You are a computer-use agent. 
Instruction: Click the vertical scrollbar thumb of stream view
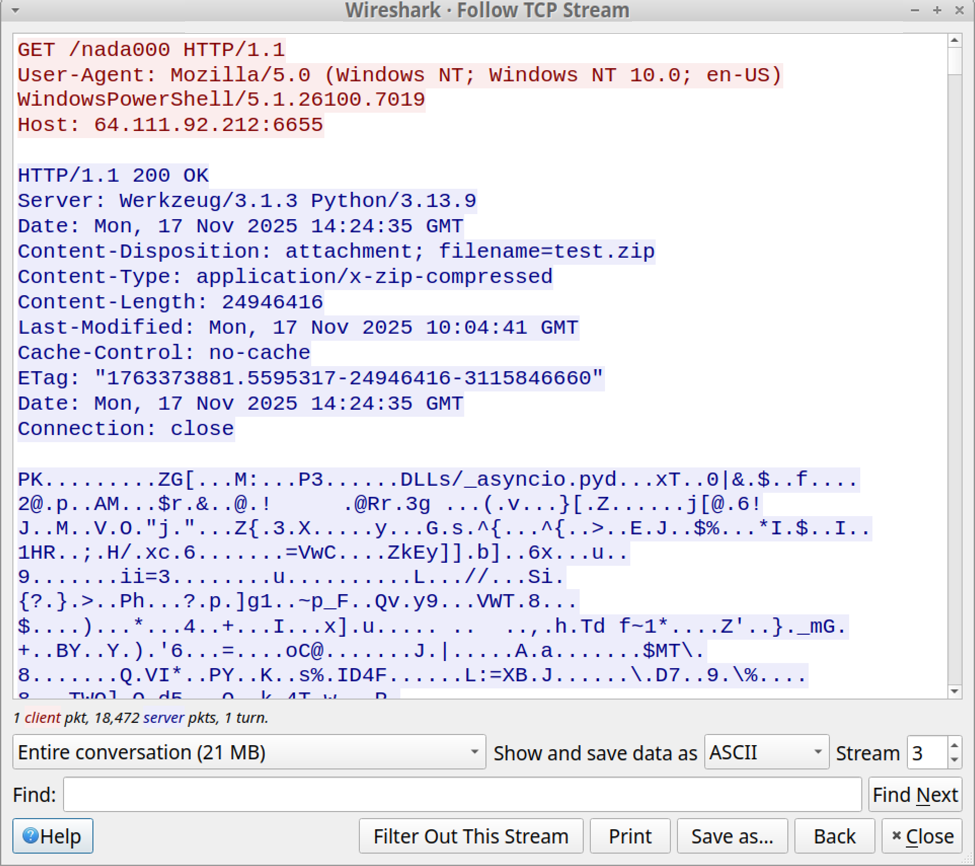[x=954, y=62]
